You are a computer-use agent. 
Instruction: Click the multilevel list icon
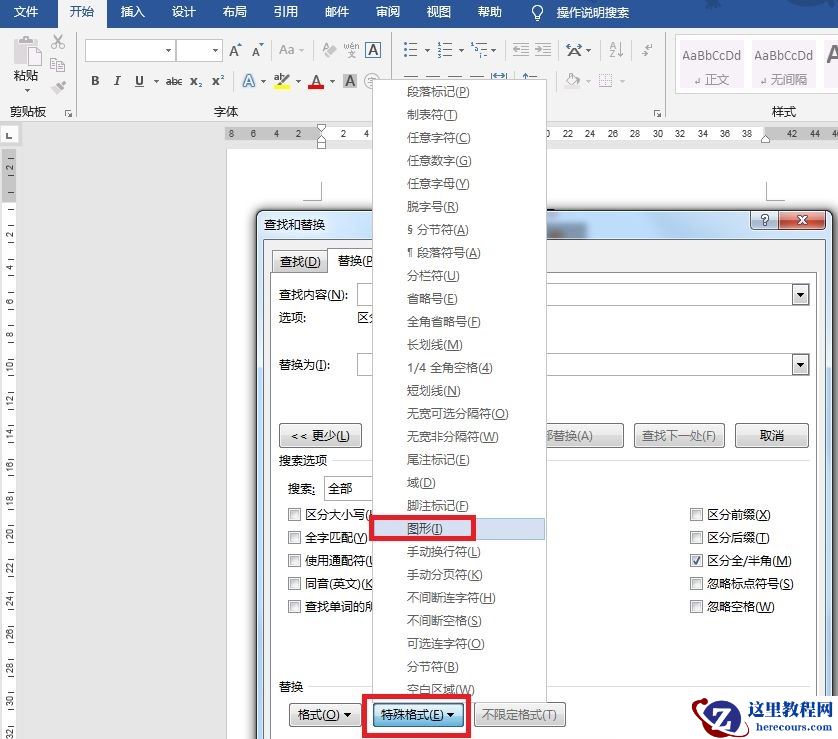(479, 50)
